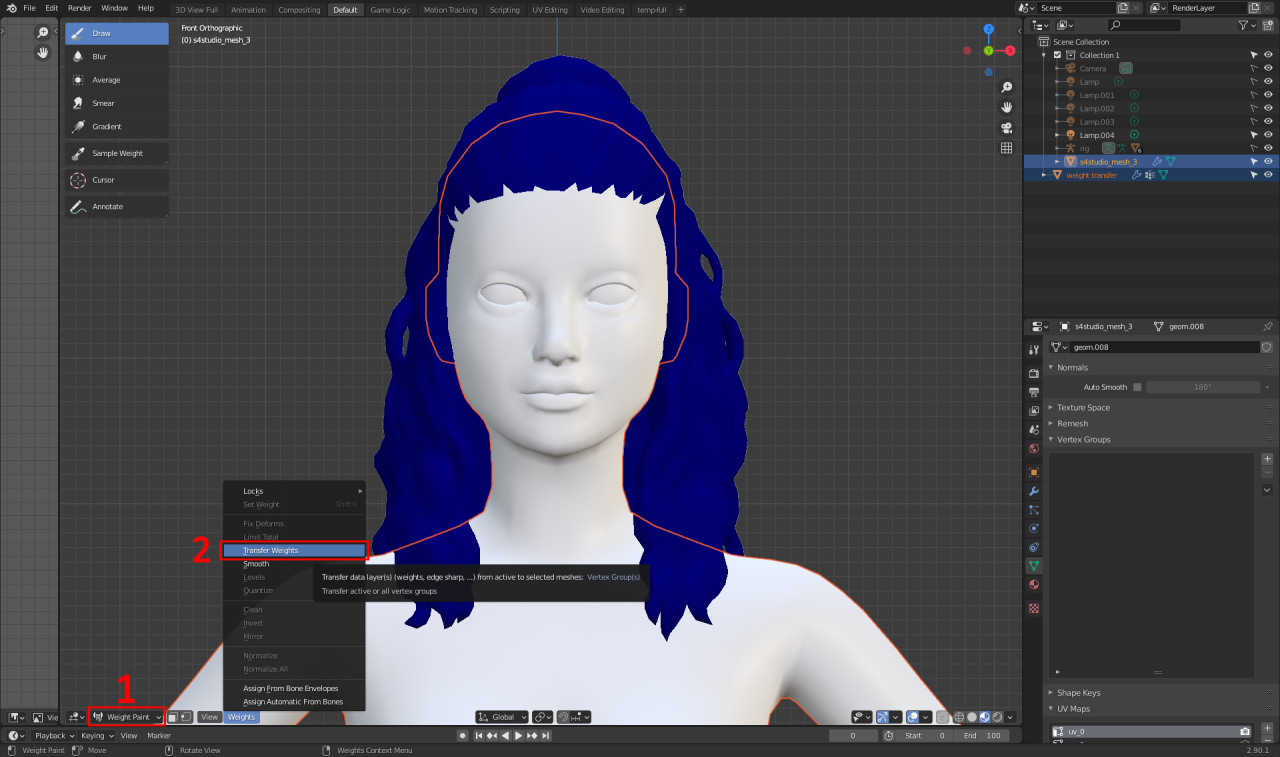Click the viewport camera view icon
1280x757 pixels.
(1007, 127)
